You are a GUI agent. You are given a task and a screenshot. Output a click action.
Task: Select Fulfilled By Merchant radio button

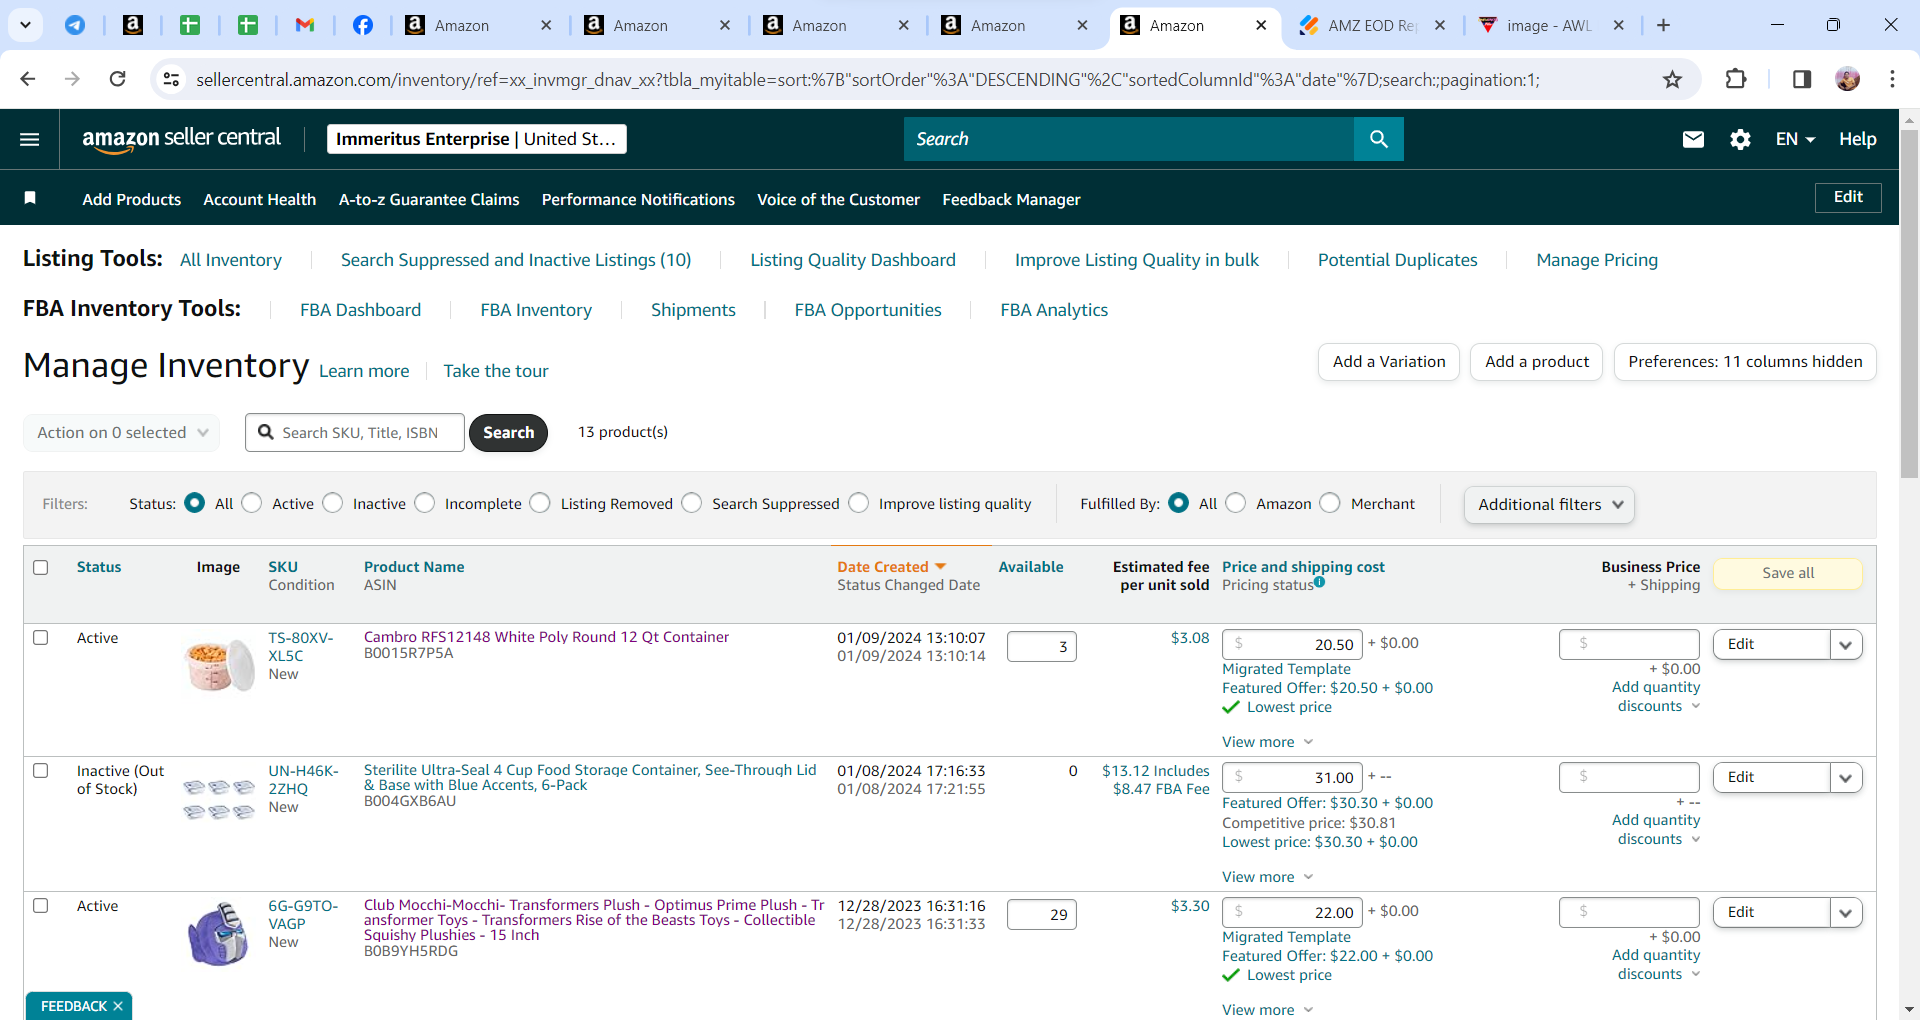click(1330, 503)
